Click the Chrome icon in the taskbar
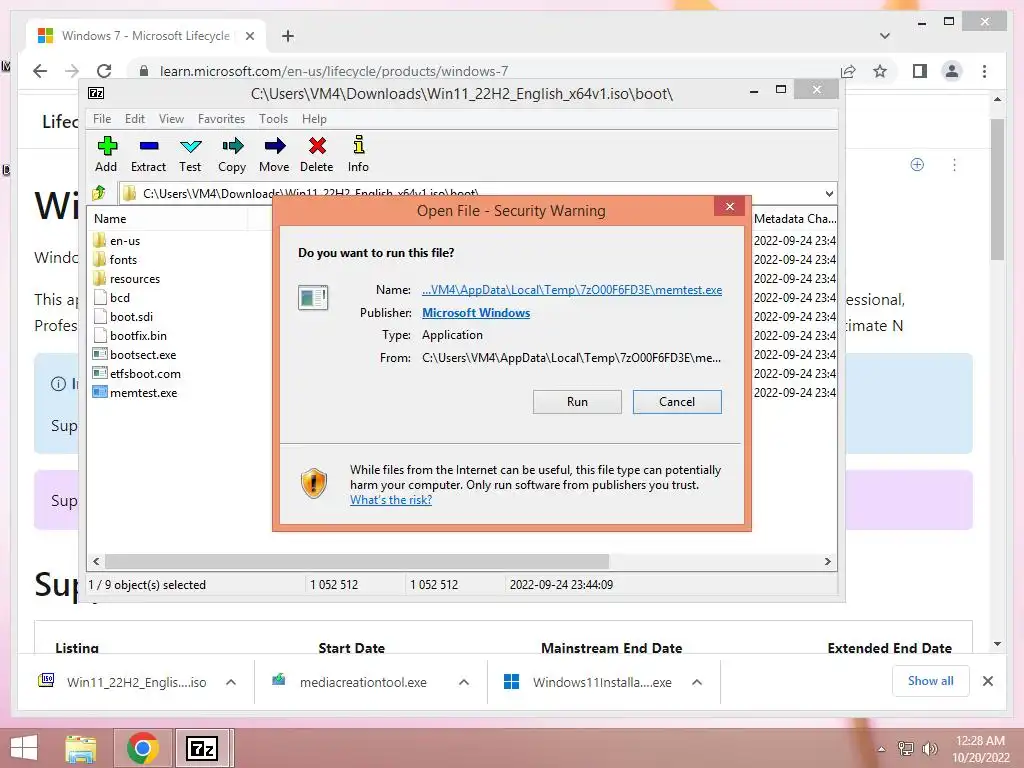 click(143, 748)
